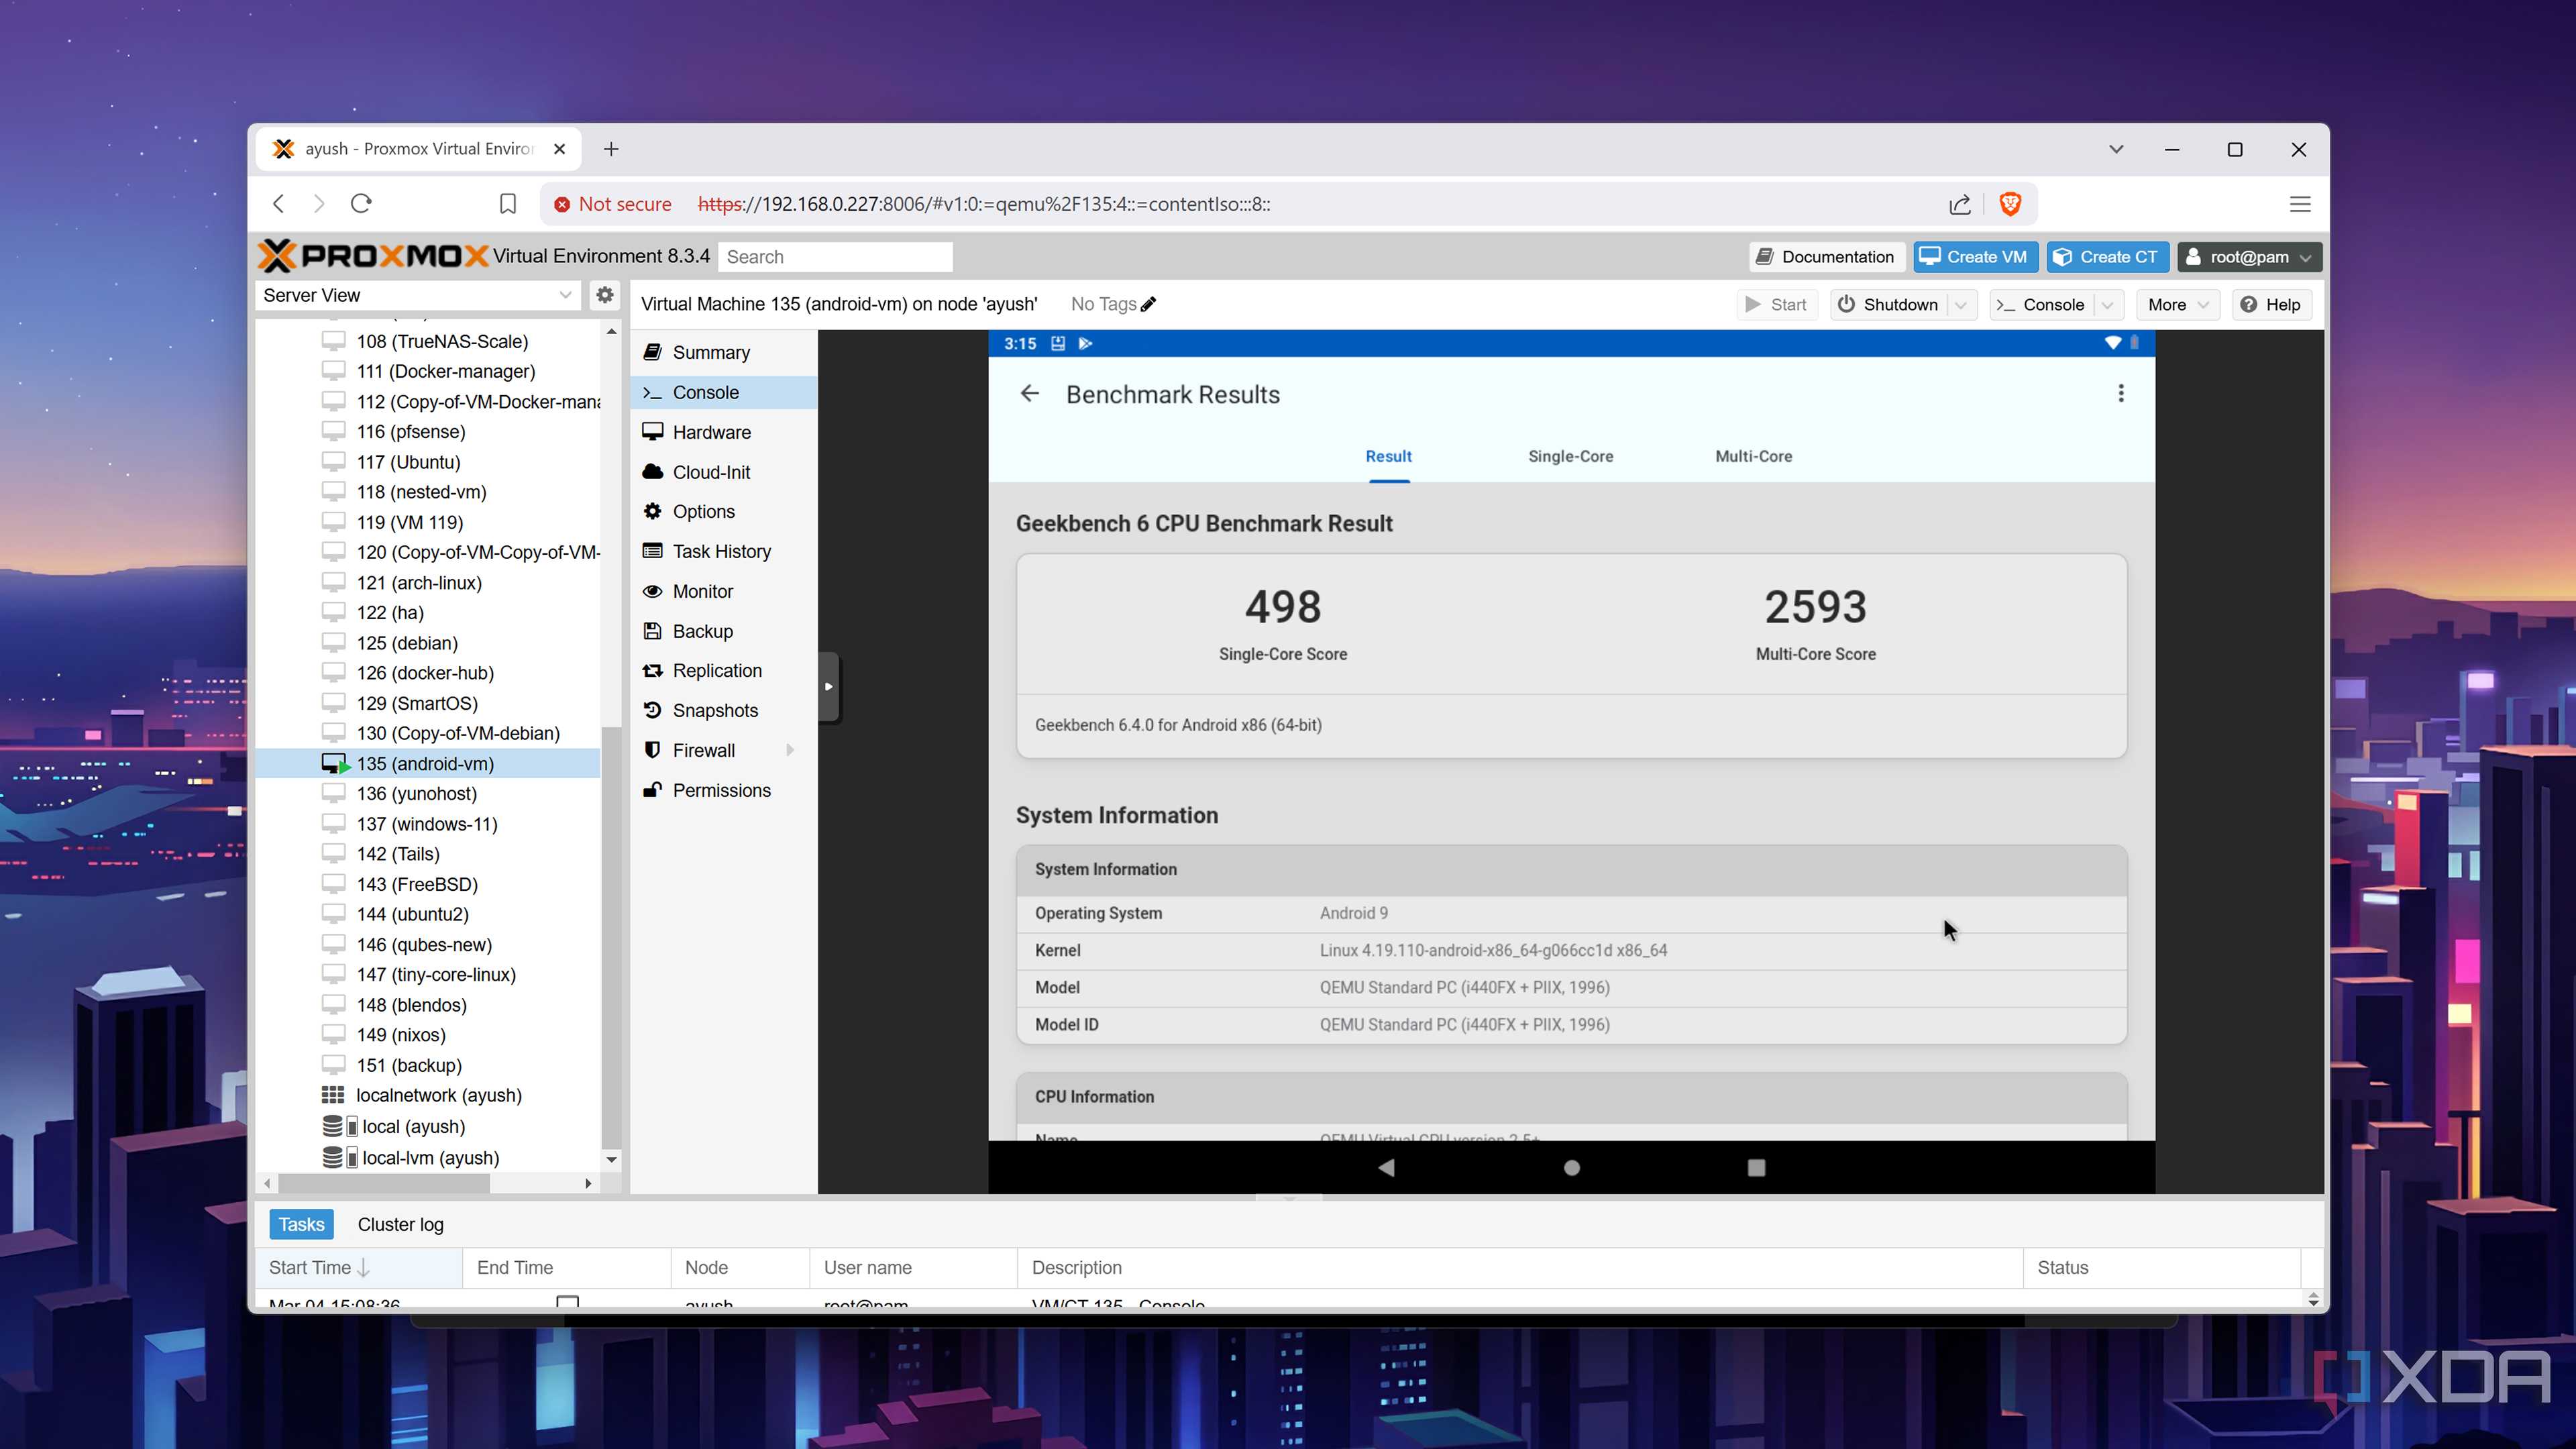Tap the Android recents square button
This screenshot has width=2576, height=1449.
[x=1756, y=1167]
